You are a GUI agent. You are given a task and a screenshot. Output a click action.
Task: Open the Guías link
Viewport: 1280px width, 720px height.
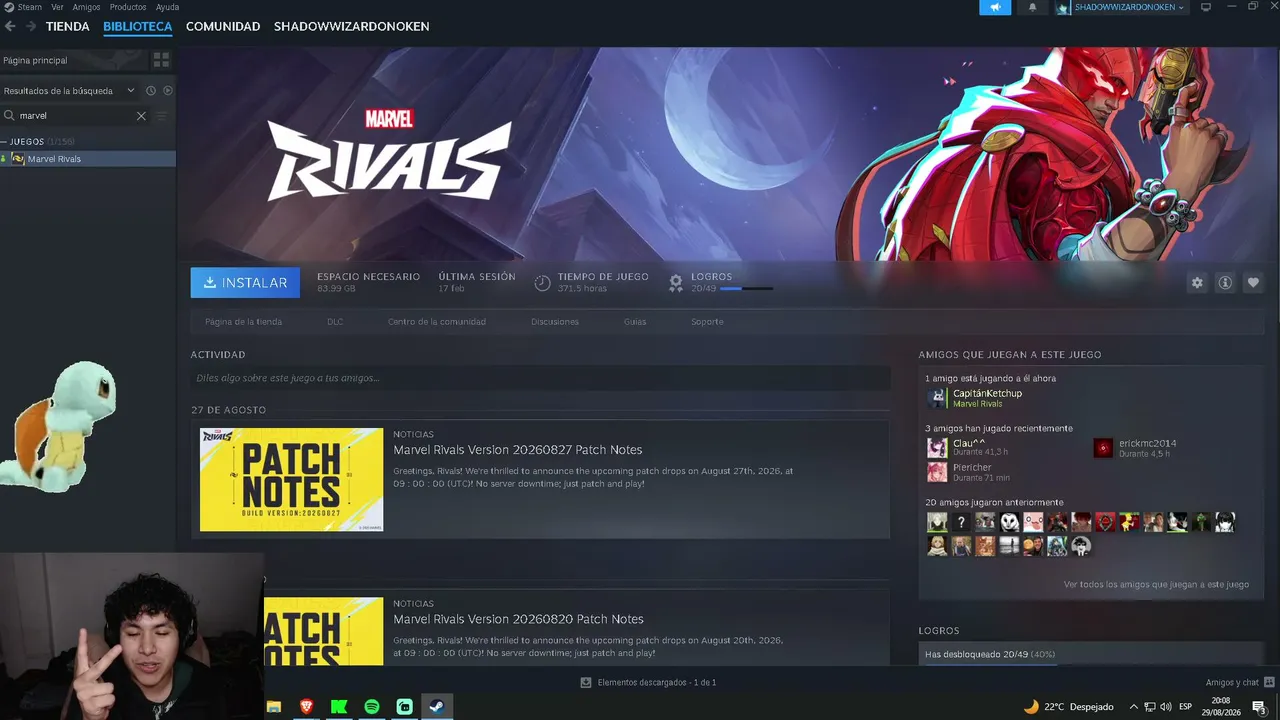click(x=635, y=322)
